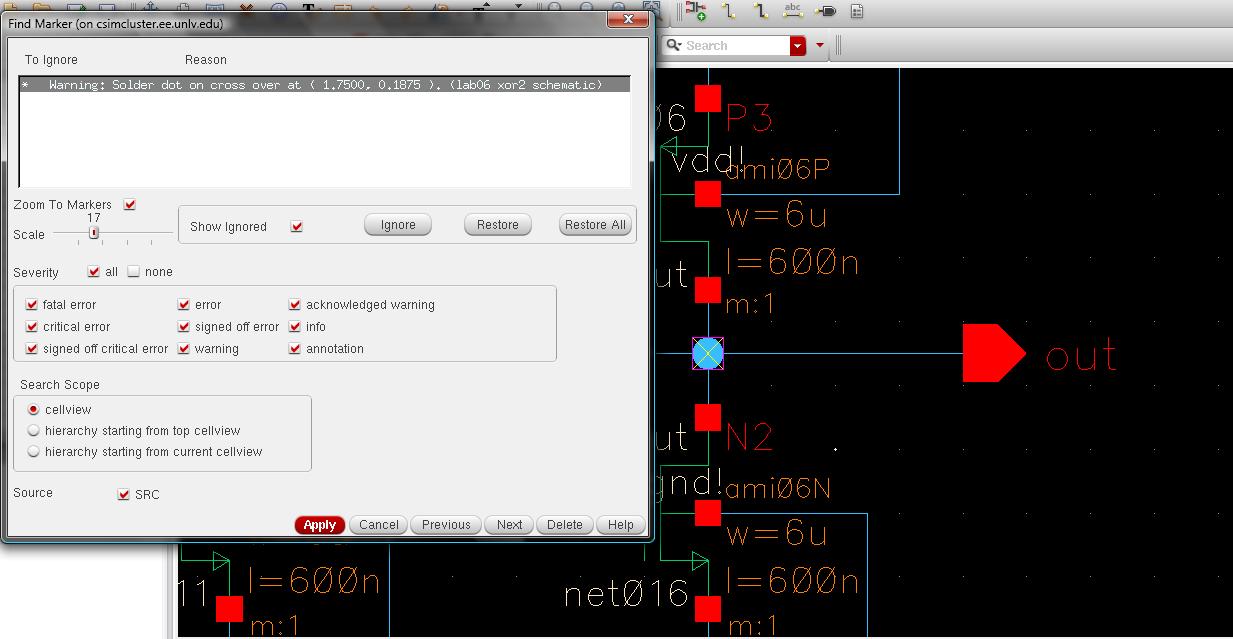Click the Ignore button

(x=398, y=225)
